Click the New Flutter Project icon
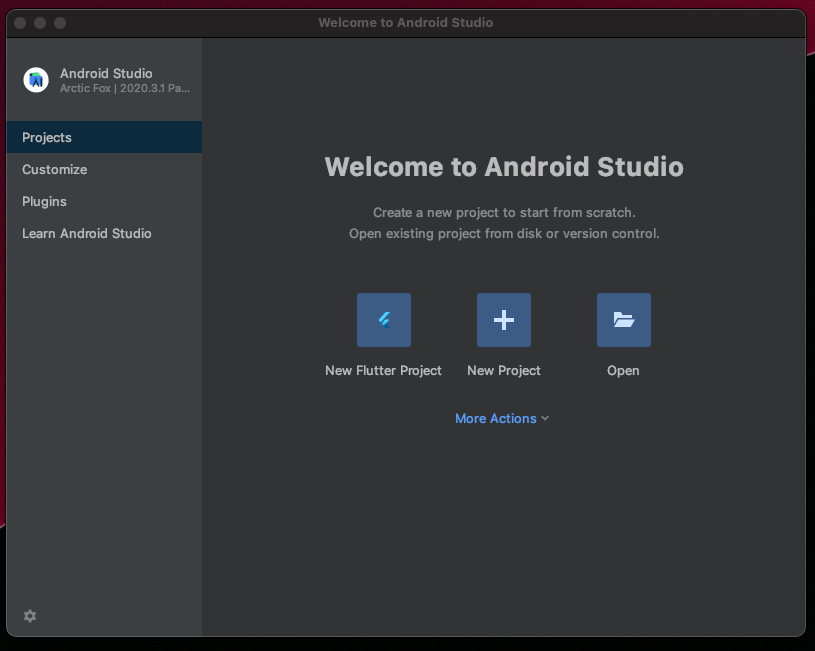The image size is (815, 651). [384, 320]
